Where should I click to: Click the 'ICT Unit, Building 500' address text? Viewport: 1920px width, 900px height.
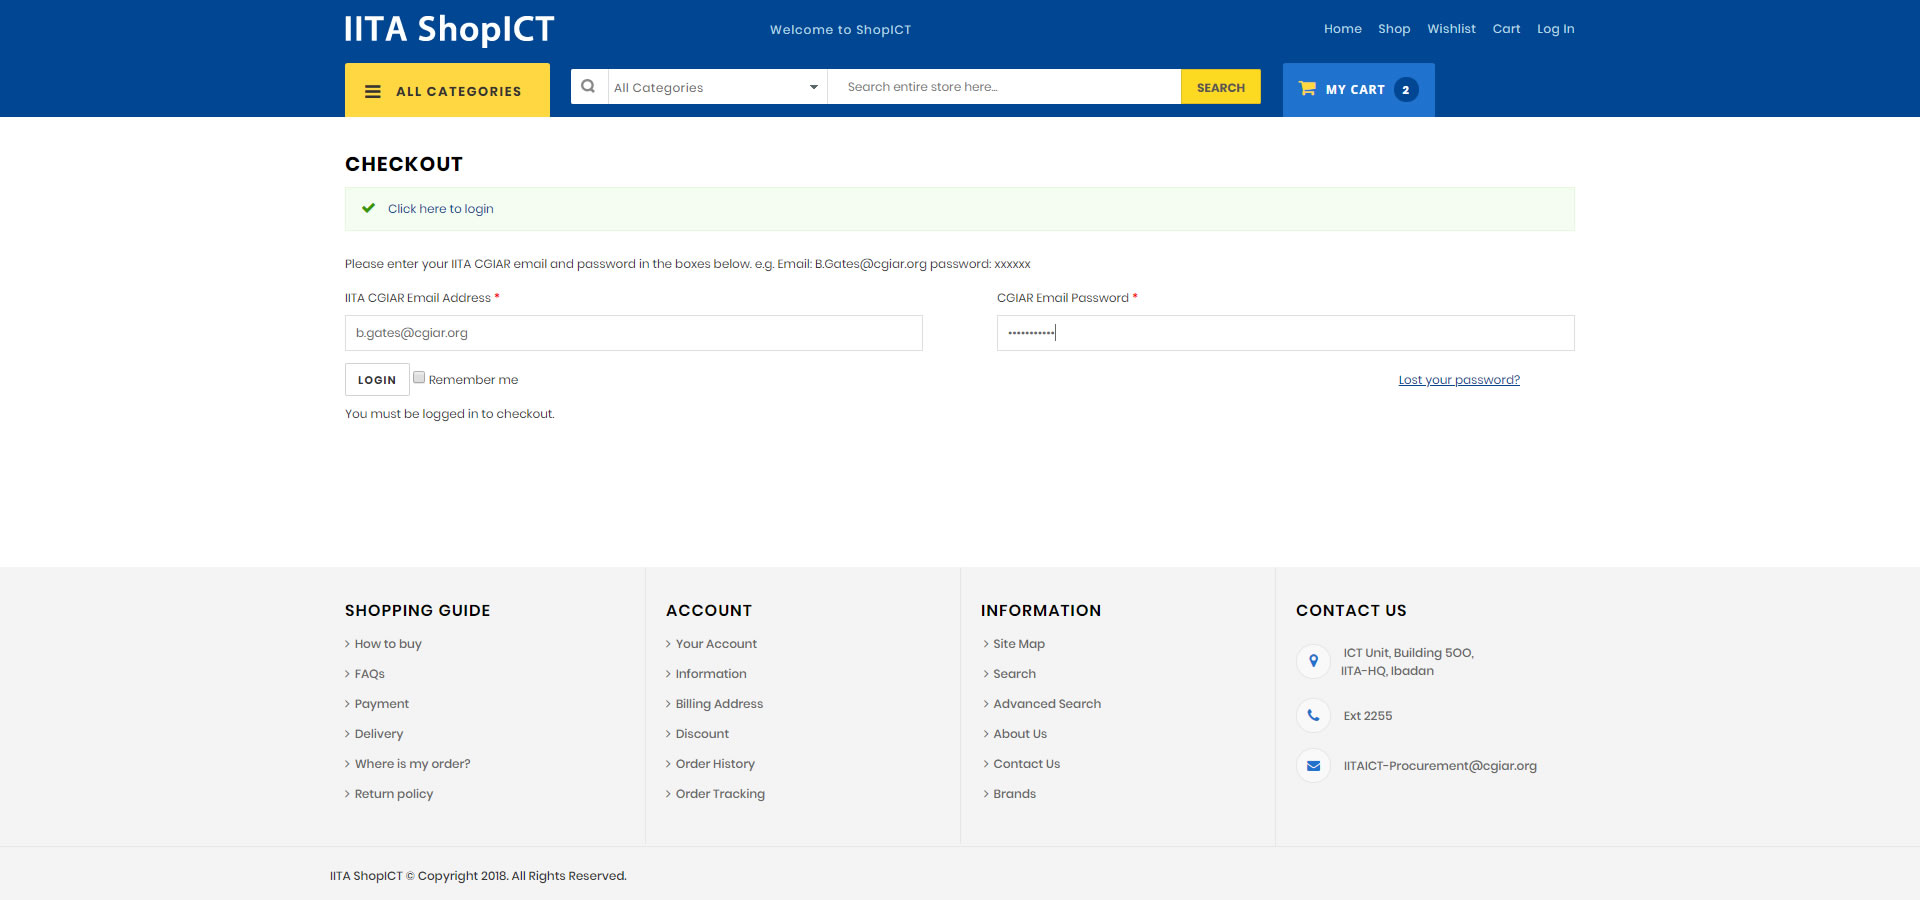click(x=1408, y=653)
